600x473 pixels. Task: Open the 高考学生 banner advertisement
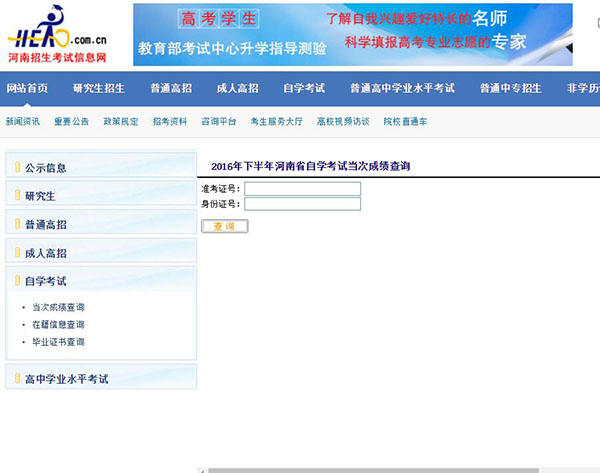pyautogui.click(x=352, y=34)
